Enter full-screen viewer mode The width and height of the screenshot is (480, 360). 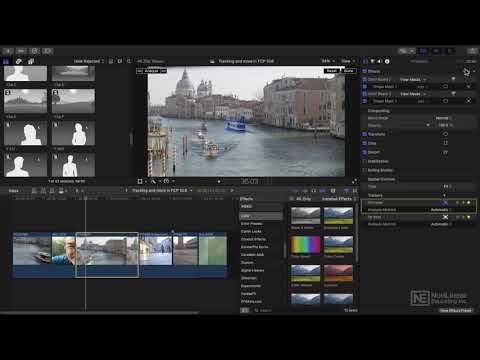[x=354, y=181]
